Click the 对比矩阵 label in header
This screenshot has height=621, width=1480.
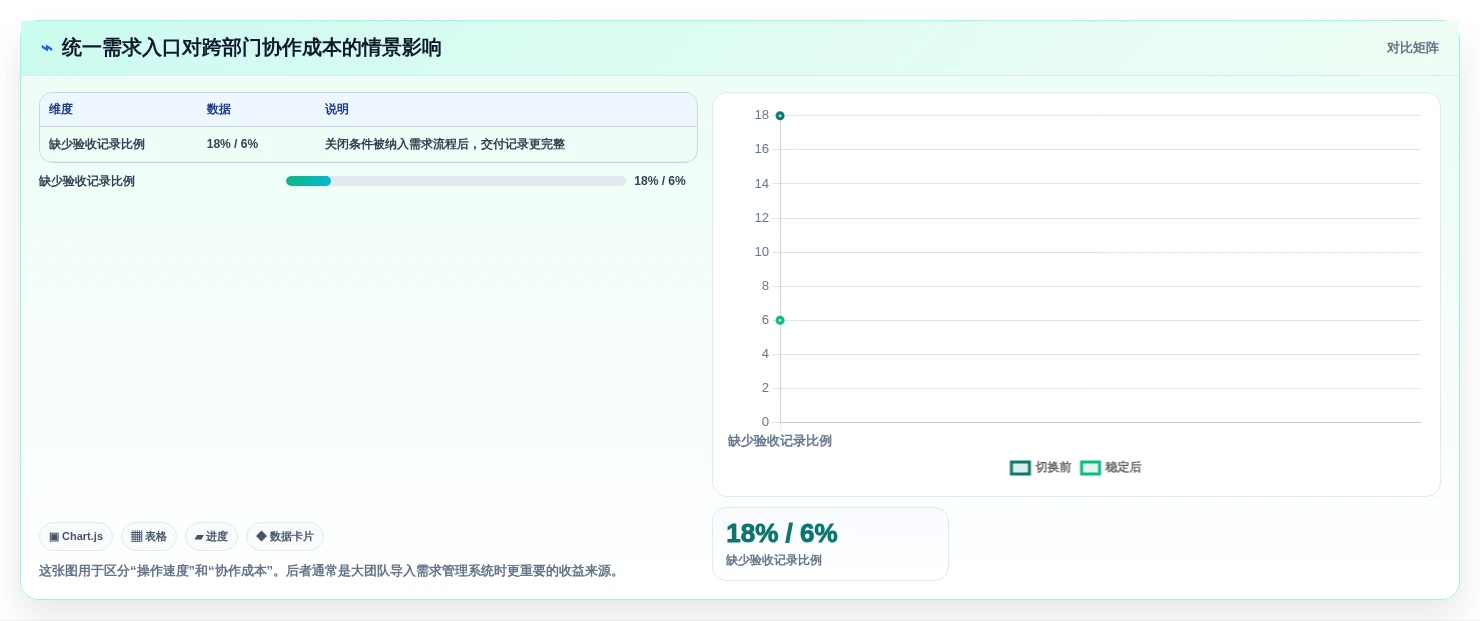pos(1412,48)
